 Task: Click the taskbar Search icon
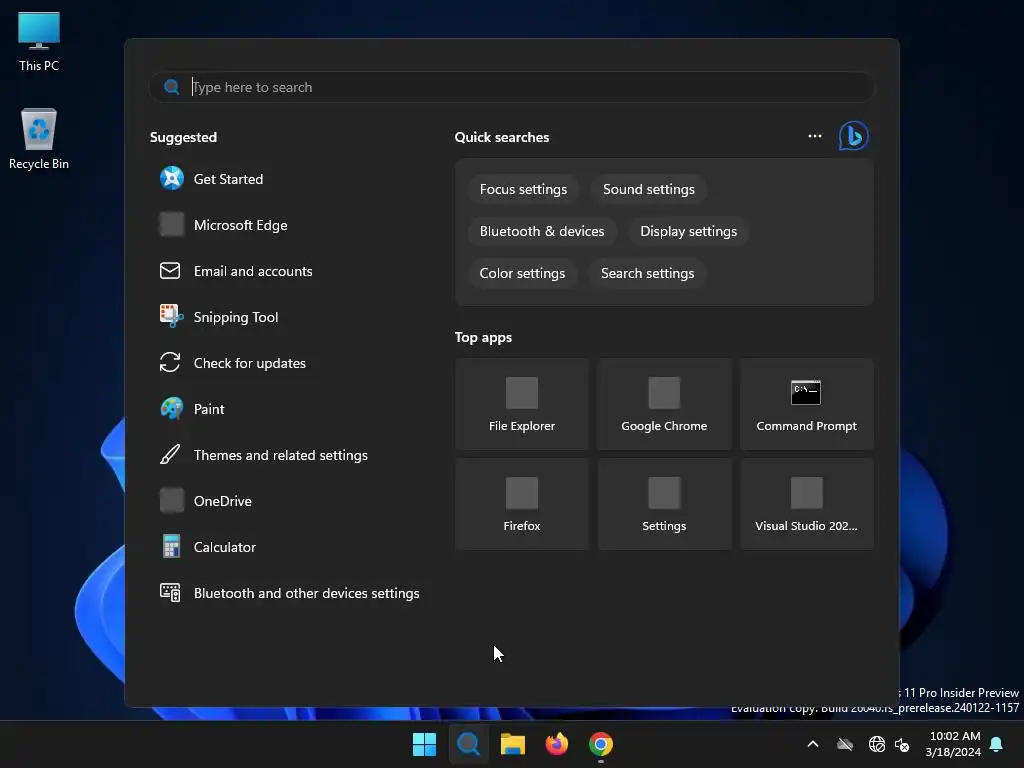468,744
